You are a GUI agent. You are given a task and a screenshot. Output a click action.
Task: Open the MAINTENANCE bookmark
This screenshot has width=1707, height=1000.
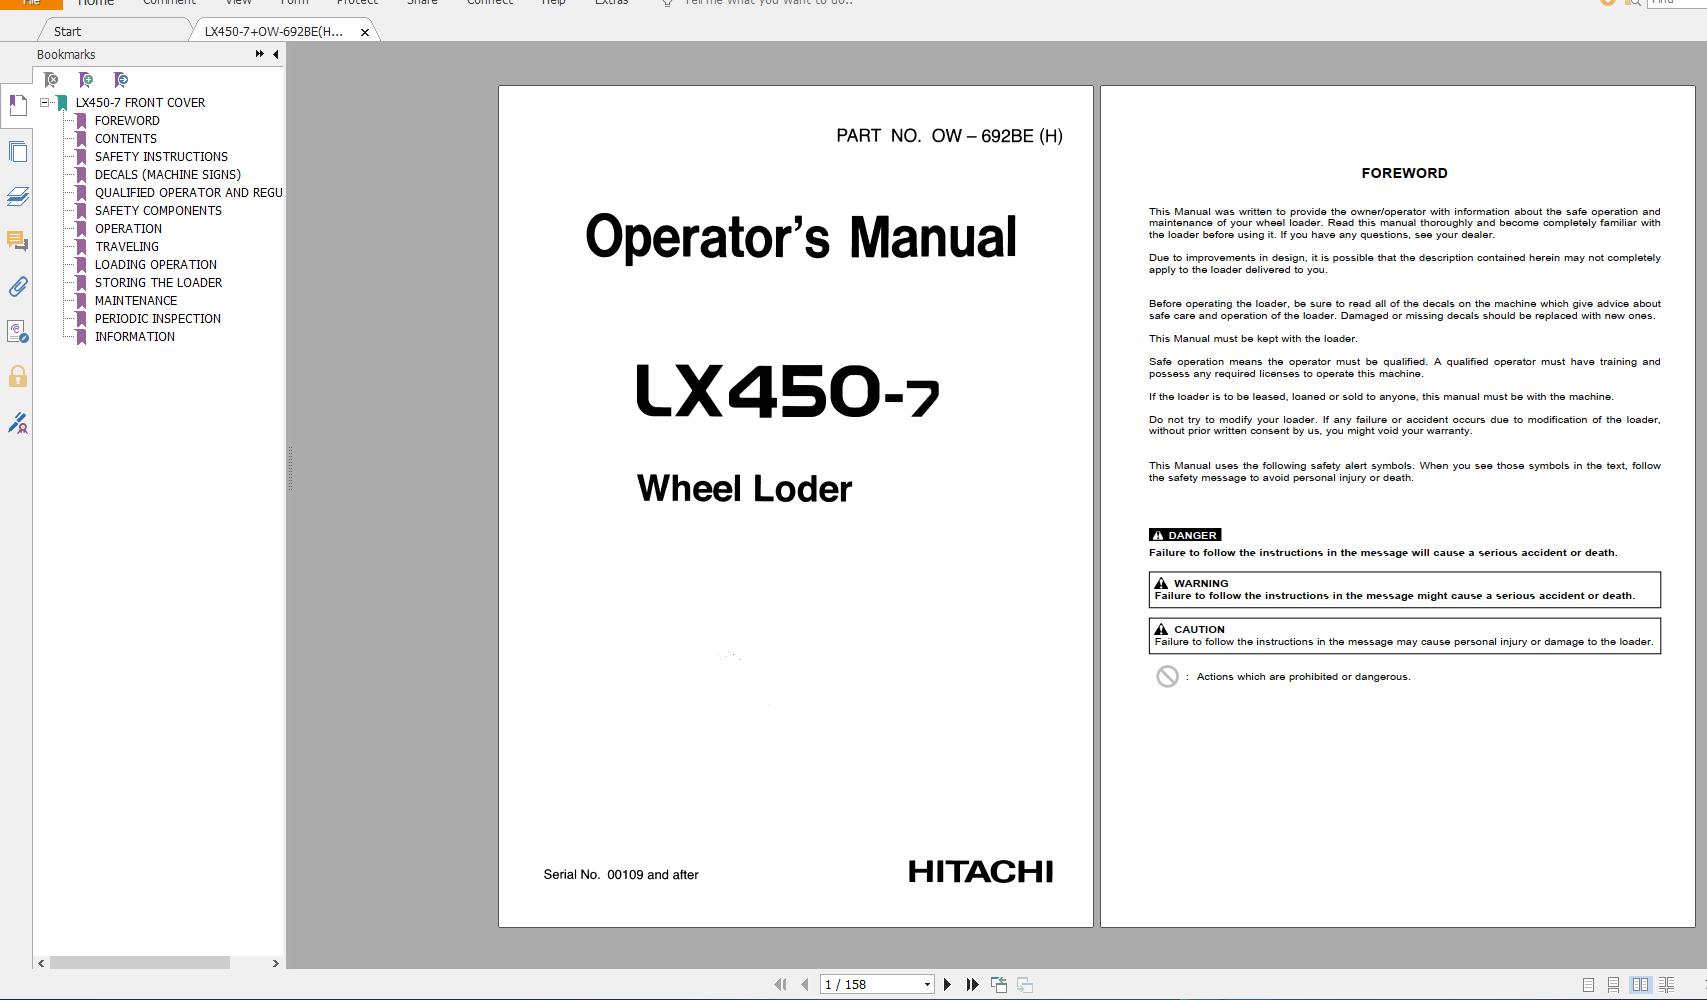click(x=136, y=300)
